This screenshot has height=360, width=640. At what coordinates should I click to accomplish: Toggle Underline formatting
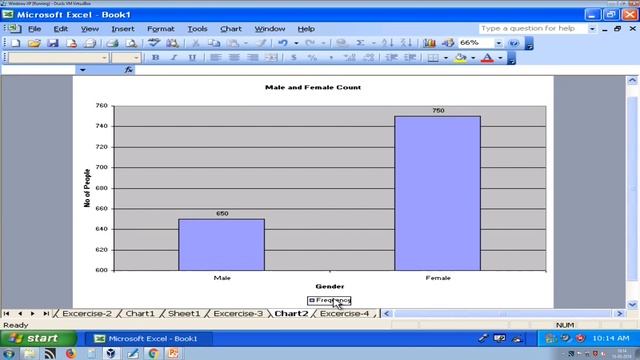point(192,58)
